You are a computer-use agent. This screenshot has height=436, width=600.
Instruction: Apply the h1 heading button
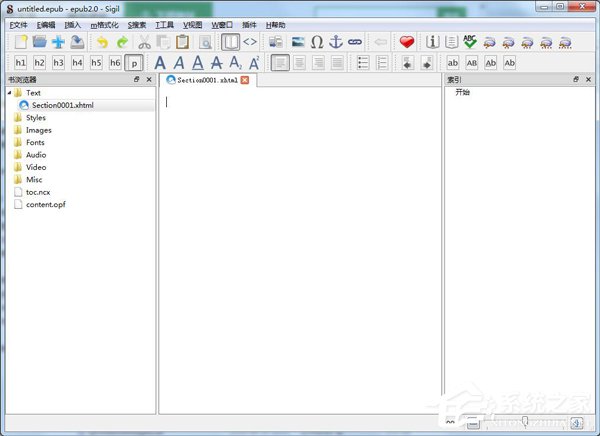click(x=21, y=62)
